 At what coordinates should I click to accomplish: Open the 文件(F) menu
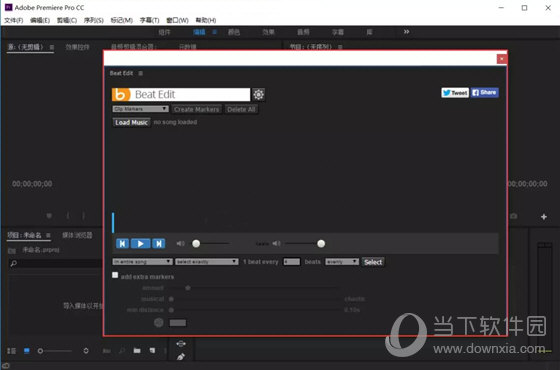click(14, 20)
